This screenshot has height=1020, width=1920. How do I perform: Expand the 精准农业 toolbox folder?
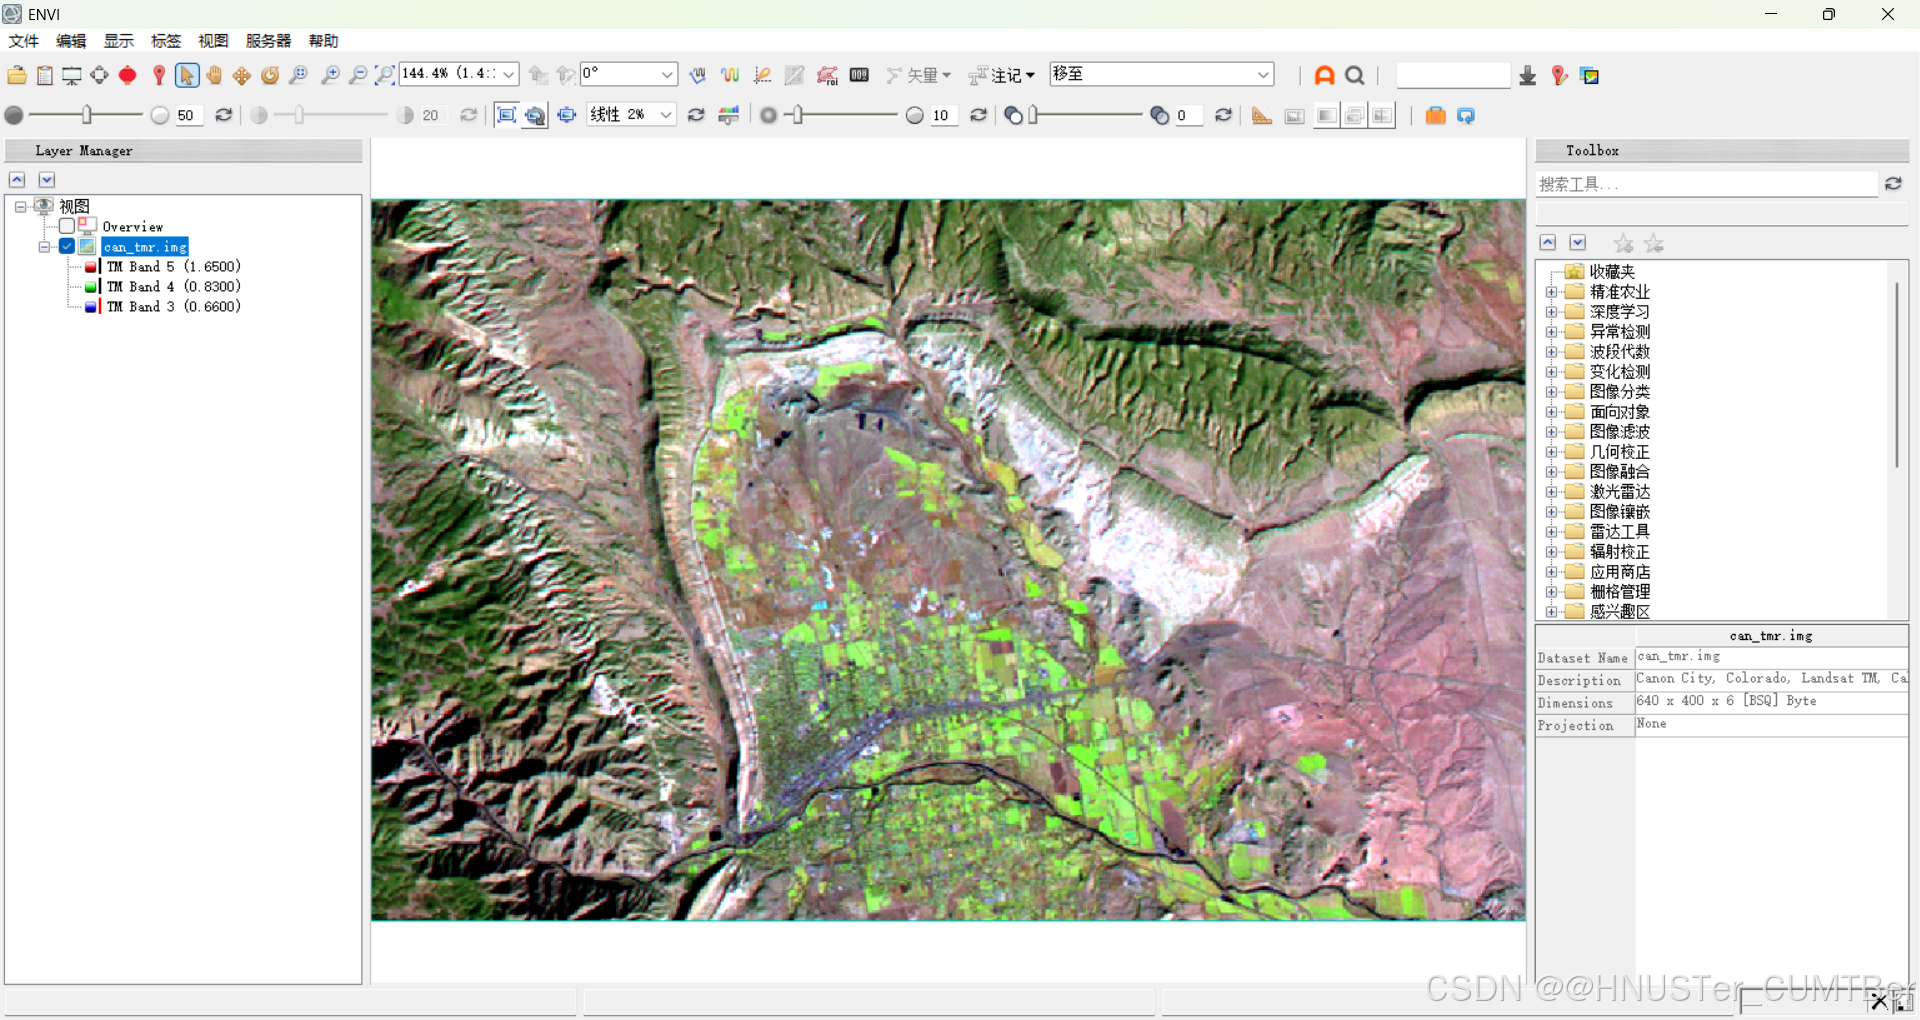[x=1551, y=292]
